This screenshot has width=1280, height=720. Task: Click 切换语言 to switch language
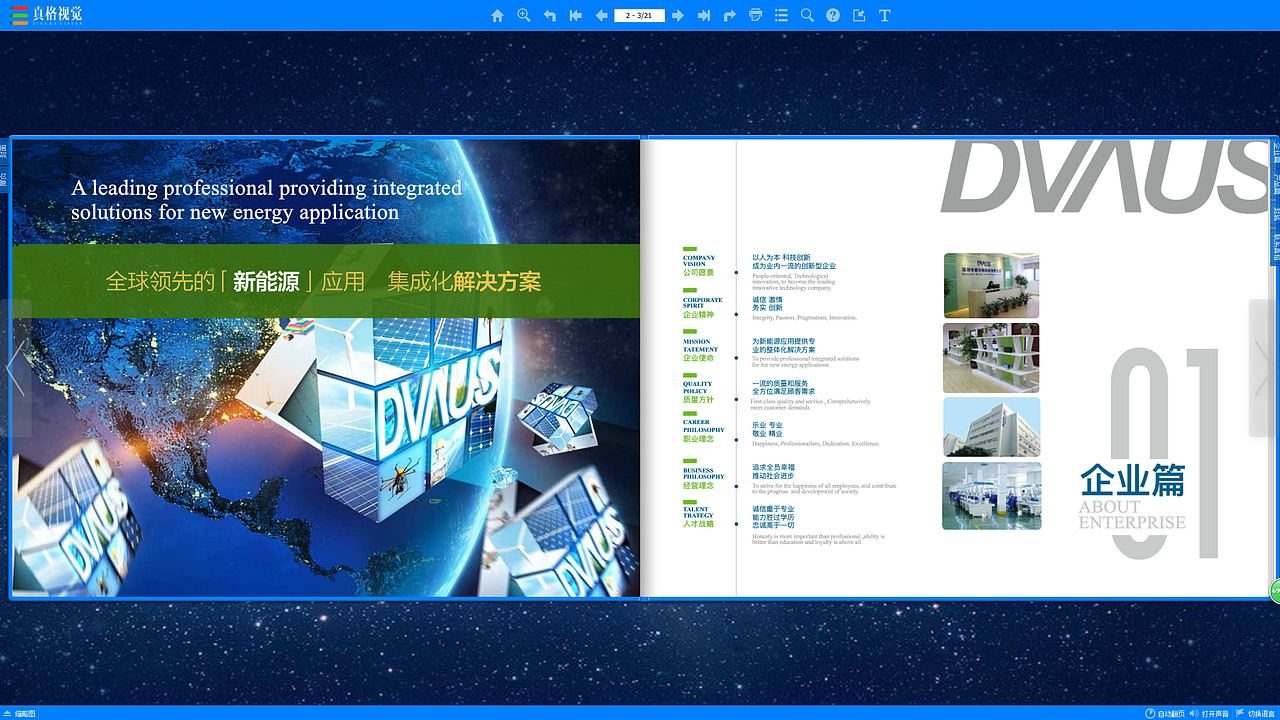(1257, 713)
